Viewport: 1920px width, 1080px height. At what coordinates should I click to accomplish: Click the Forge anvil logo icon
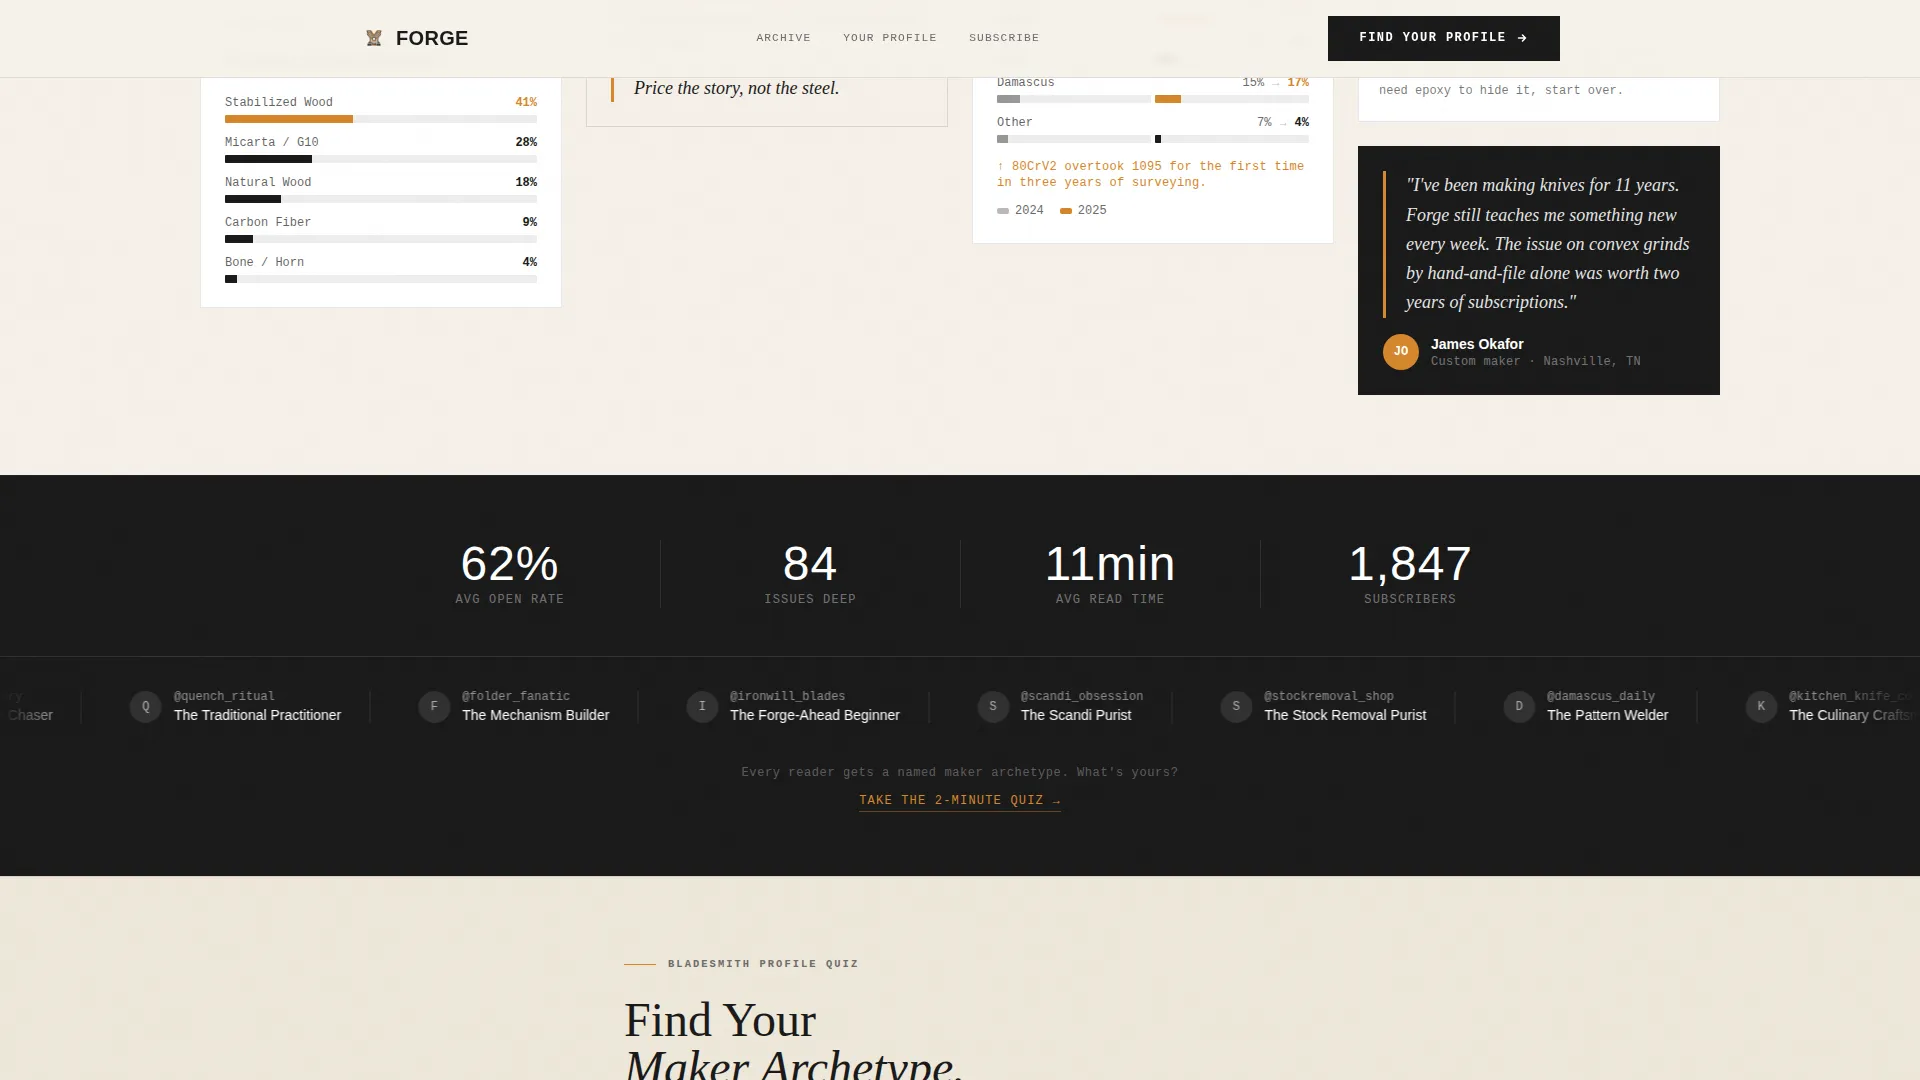pyautogui.click(x=374, y=38)
